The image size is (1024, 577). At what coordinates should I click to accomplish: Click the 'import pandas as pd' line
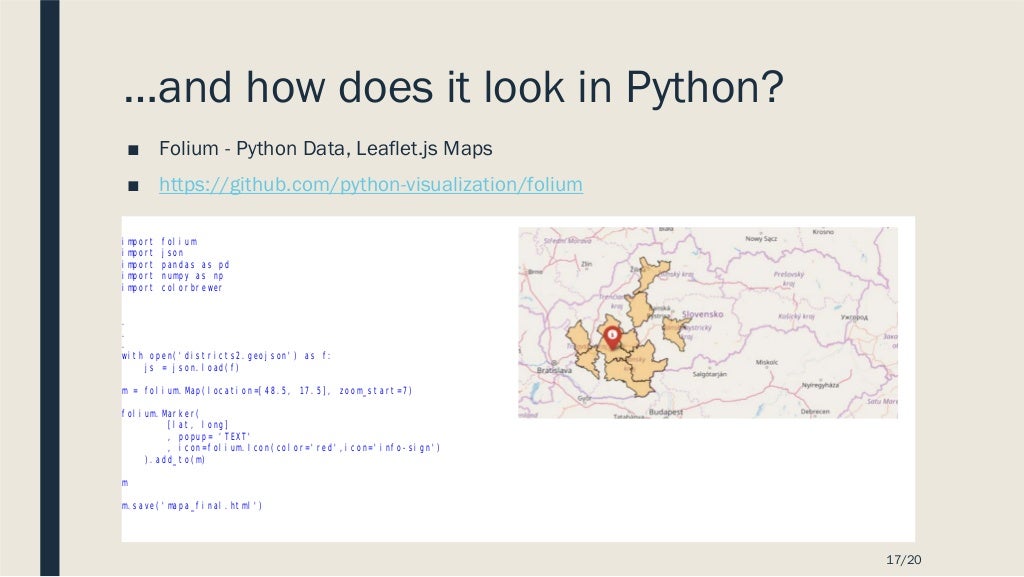[176, 265]
